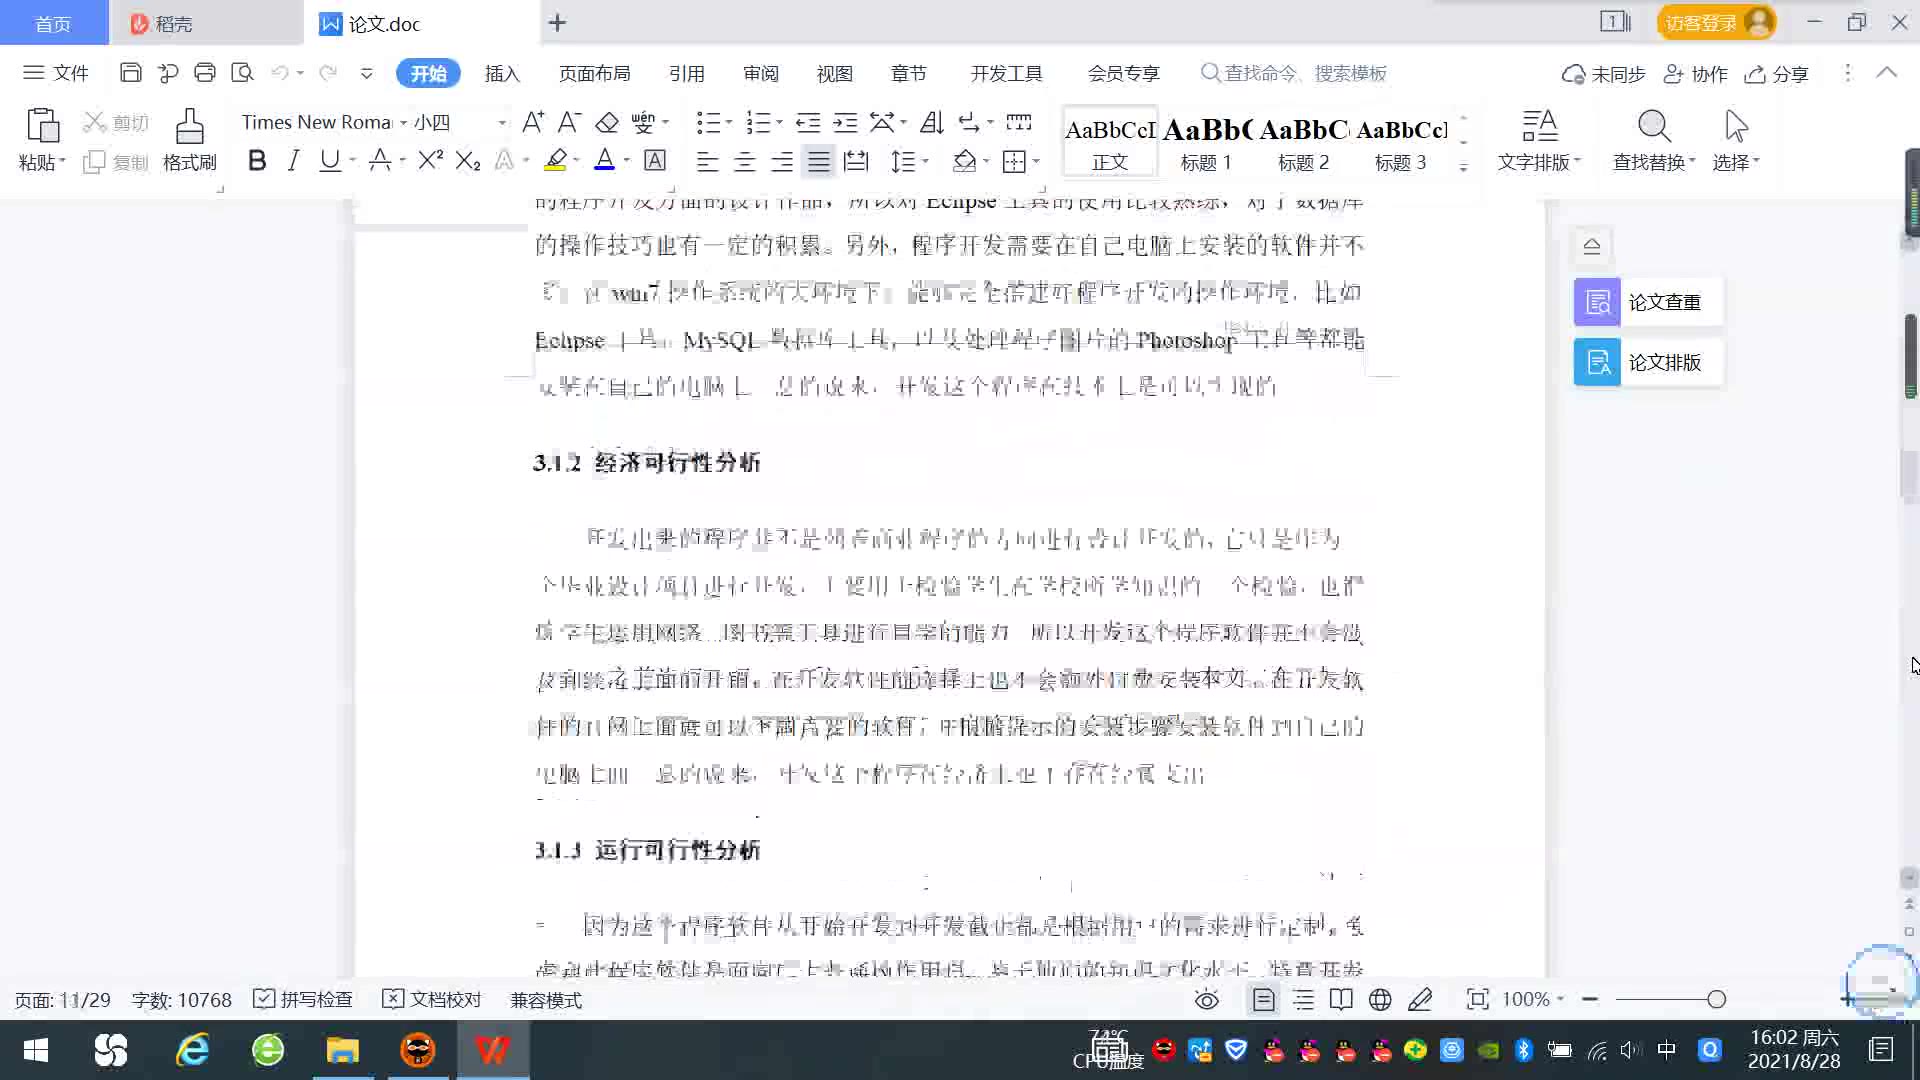The width and height of the screenshot is (1920, 1080).
Task: Toggle Italic formatting
Action: click(293, 160)
